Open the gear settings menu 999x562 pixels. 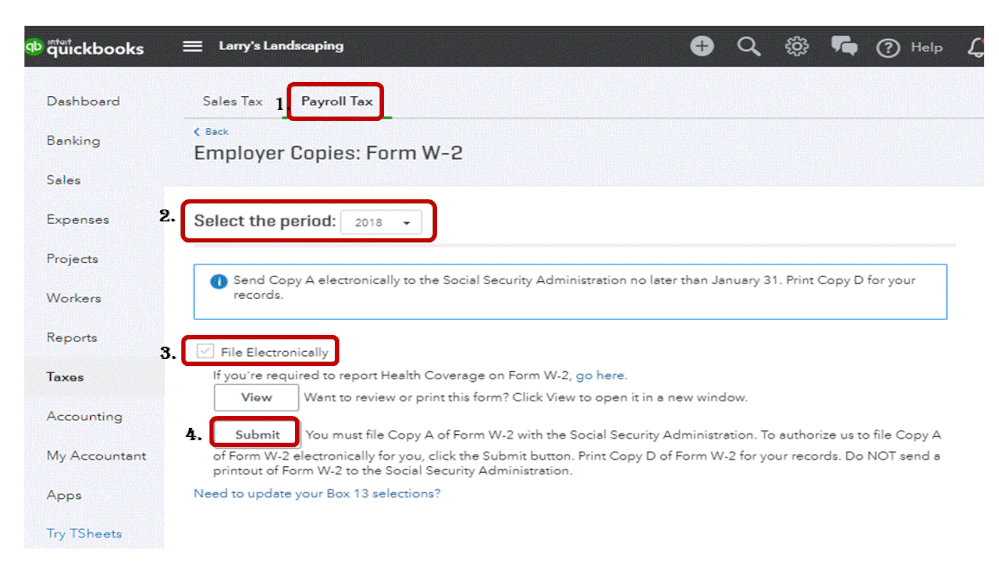796,47
